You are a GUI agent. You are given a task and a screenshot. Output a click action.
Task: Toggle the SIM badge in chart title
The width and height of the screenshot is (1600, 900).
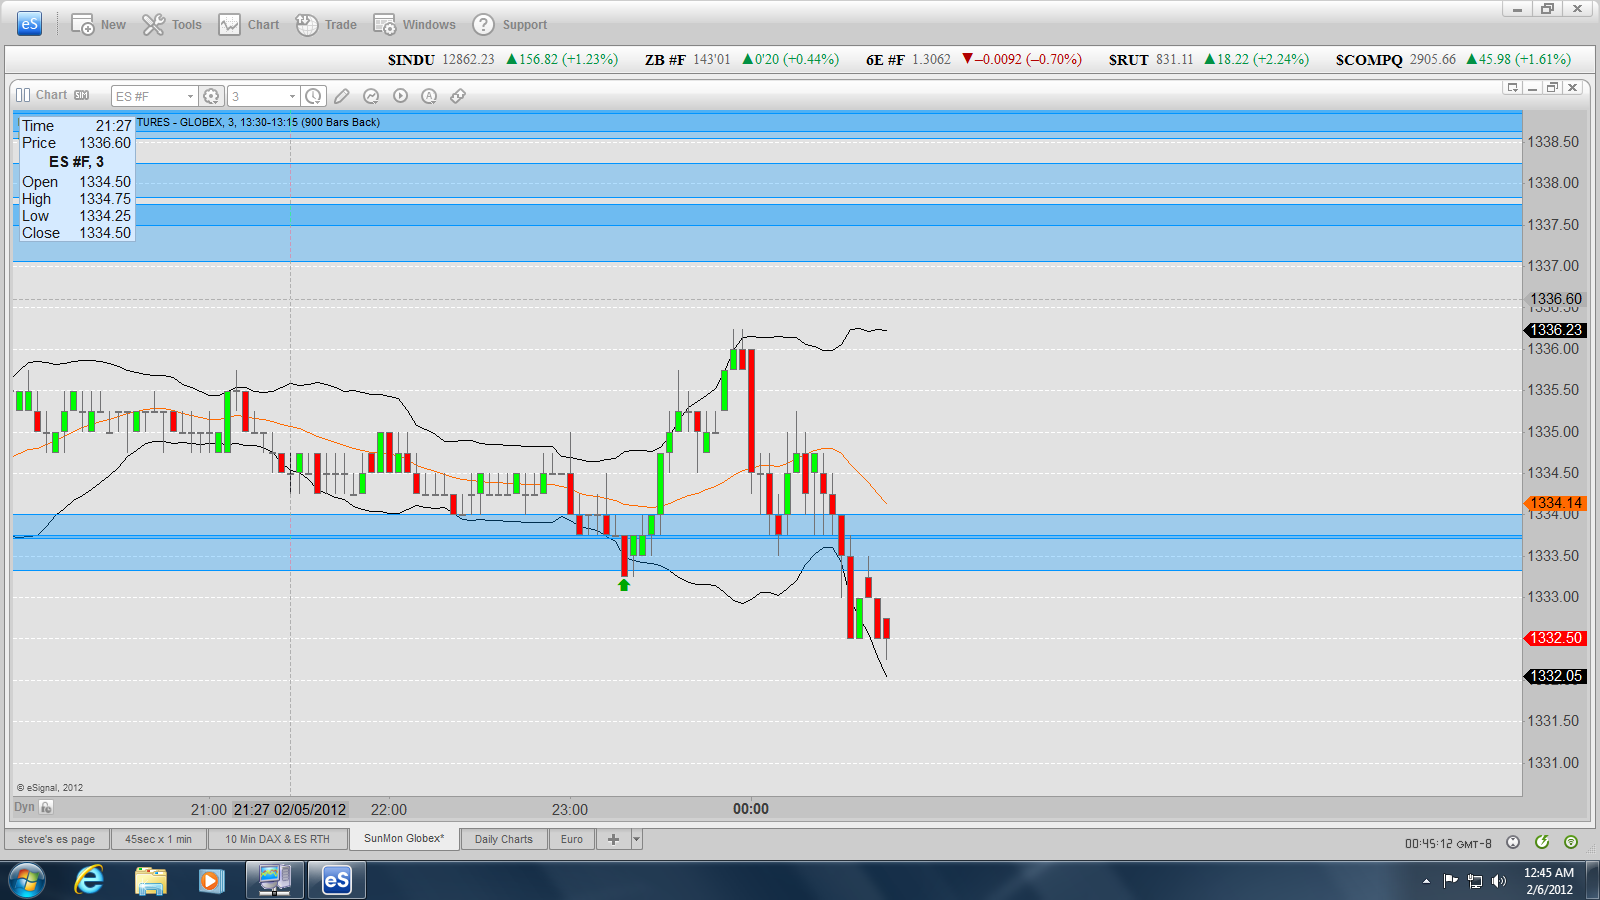pyautogui.click(x=81, y=95)
